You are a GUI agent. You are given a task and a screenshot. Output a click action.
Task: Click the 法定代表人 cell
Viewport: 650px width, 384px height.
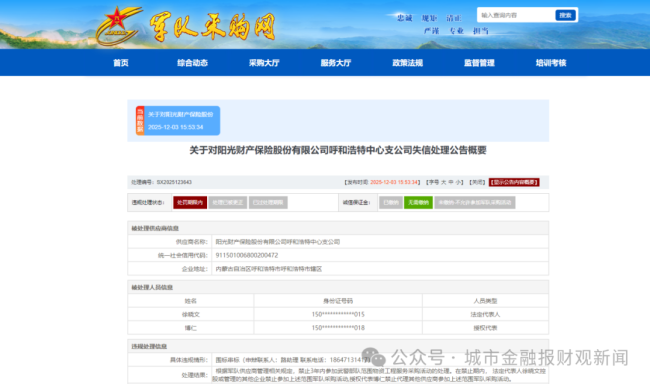[485, 314]
